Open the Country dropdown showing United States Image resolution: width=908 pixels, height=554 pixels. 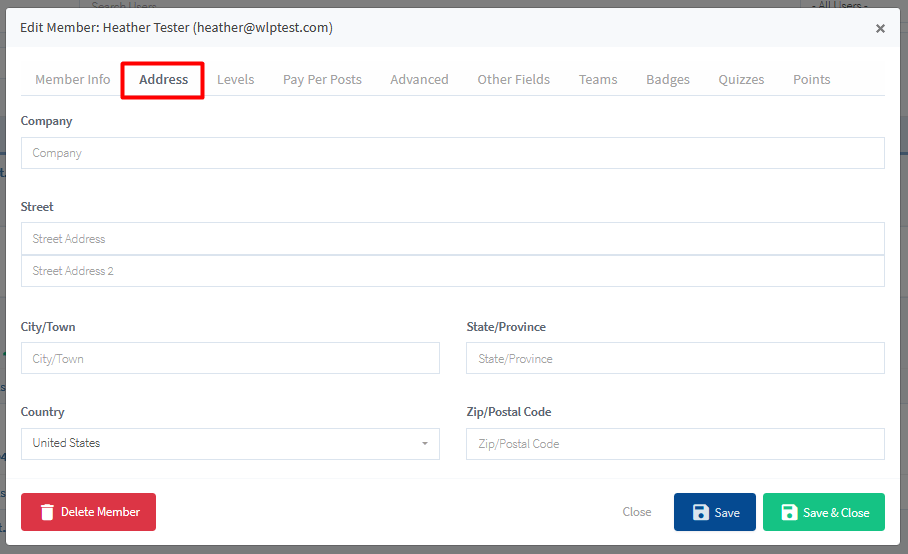230,444
